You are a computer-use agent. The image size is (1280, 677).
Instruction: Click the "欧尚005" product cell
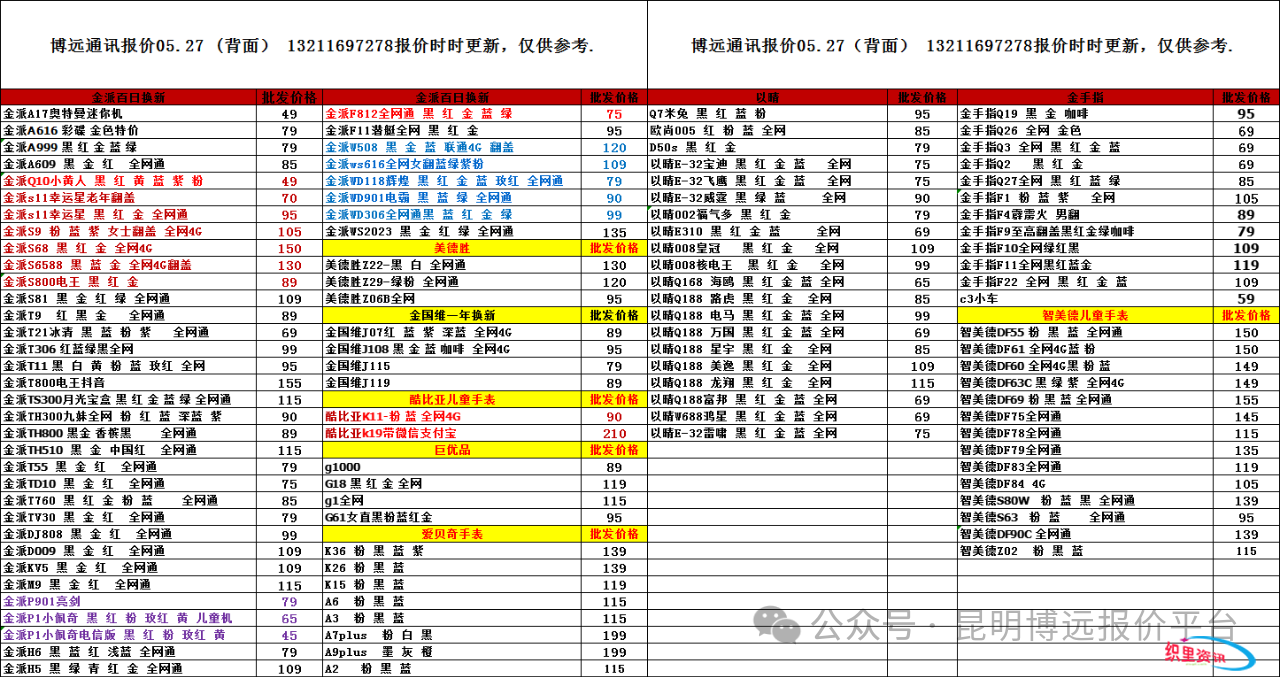[x=767, y=131]
